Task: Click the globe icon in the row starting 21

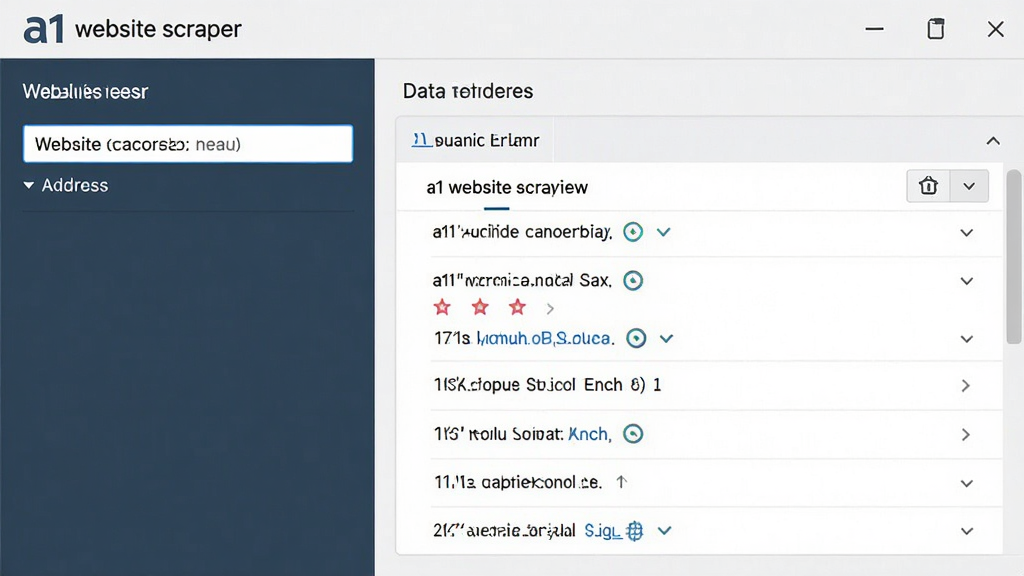Action: pos(634,531)
